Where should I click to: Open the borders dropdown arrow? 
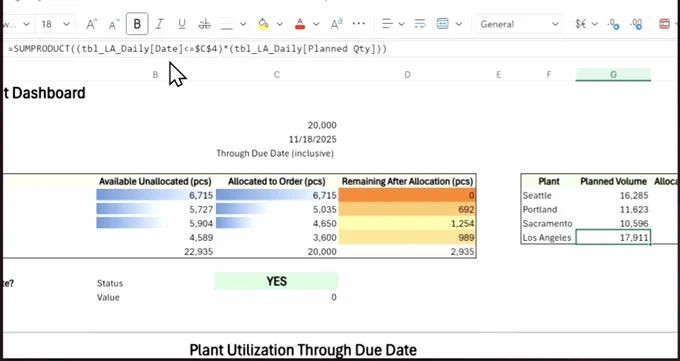pyautogui.click(x=243, y=24)
